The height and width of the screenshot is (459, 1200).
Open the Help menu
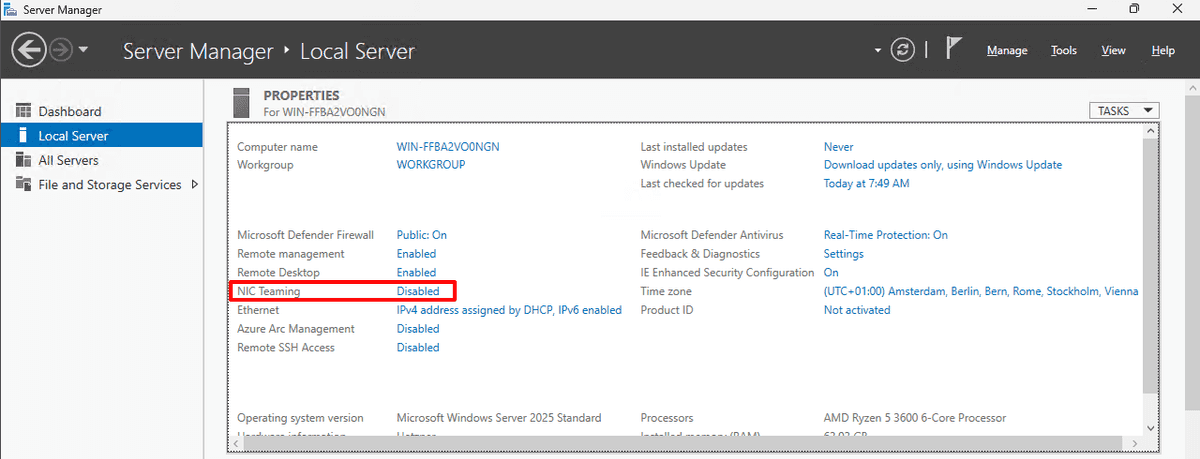coord(1163,51)
